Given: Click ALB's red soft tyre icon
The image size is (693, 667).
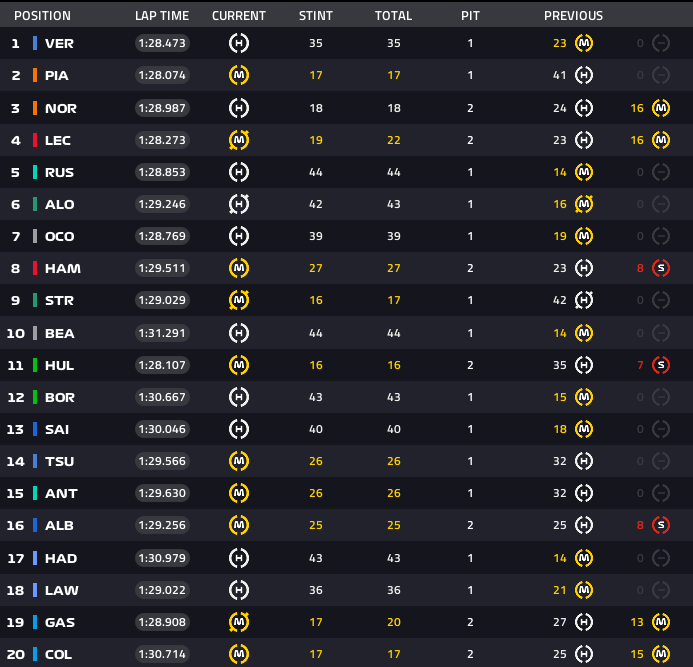Looking at the screenshot, I should point(660,525).
